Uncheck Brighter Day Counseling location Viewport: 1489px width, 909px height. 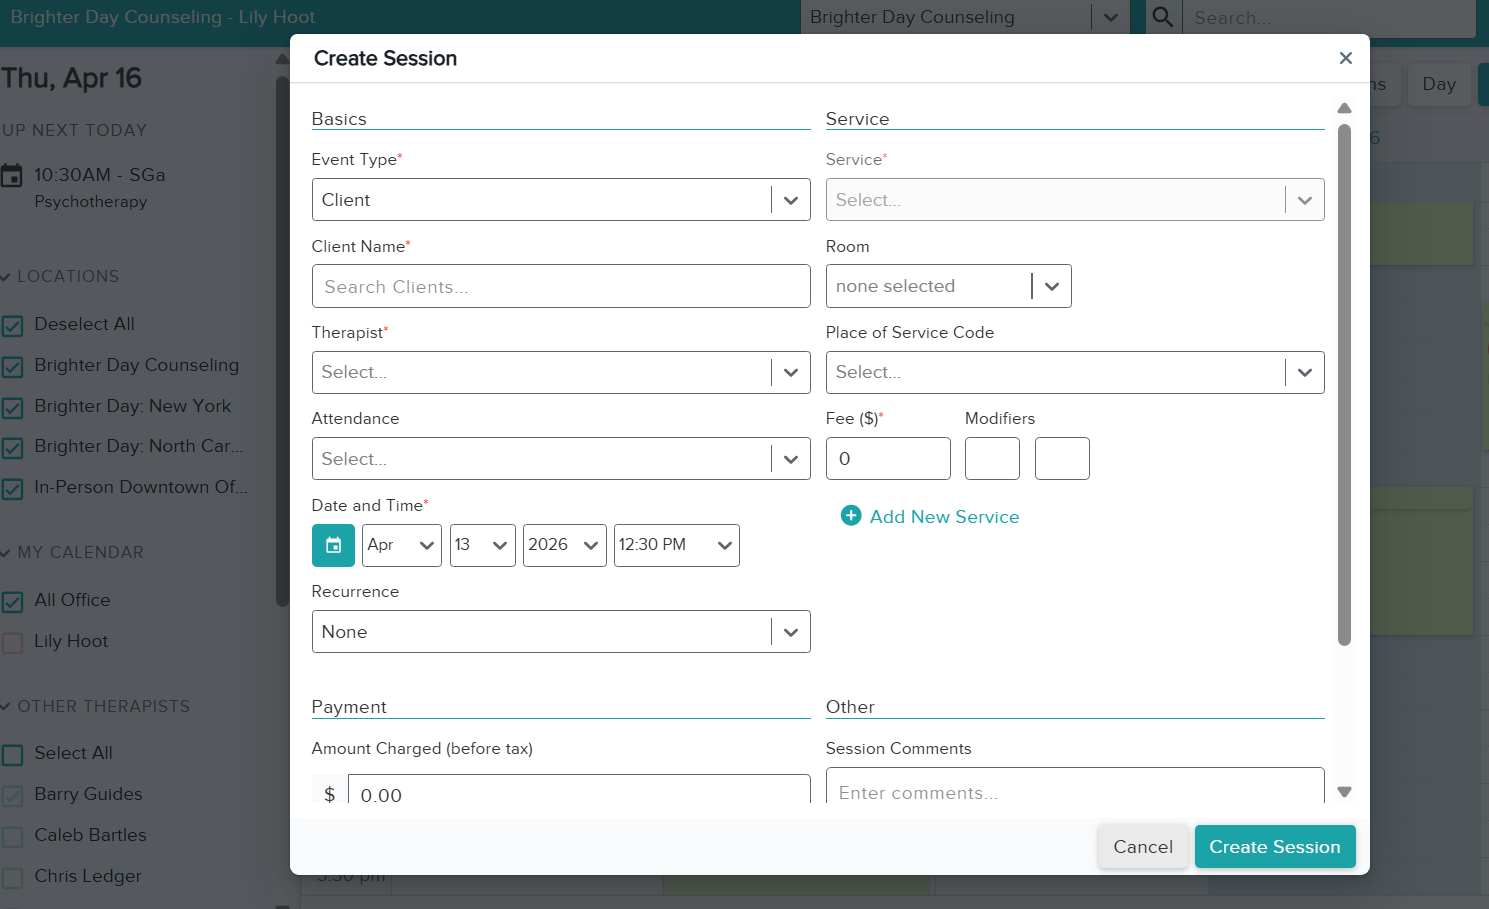pyautogui.click(x=13, y=367)
